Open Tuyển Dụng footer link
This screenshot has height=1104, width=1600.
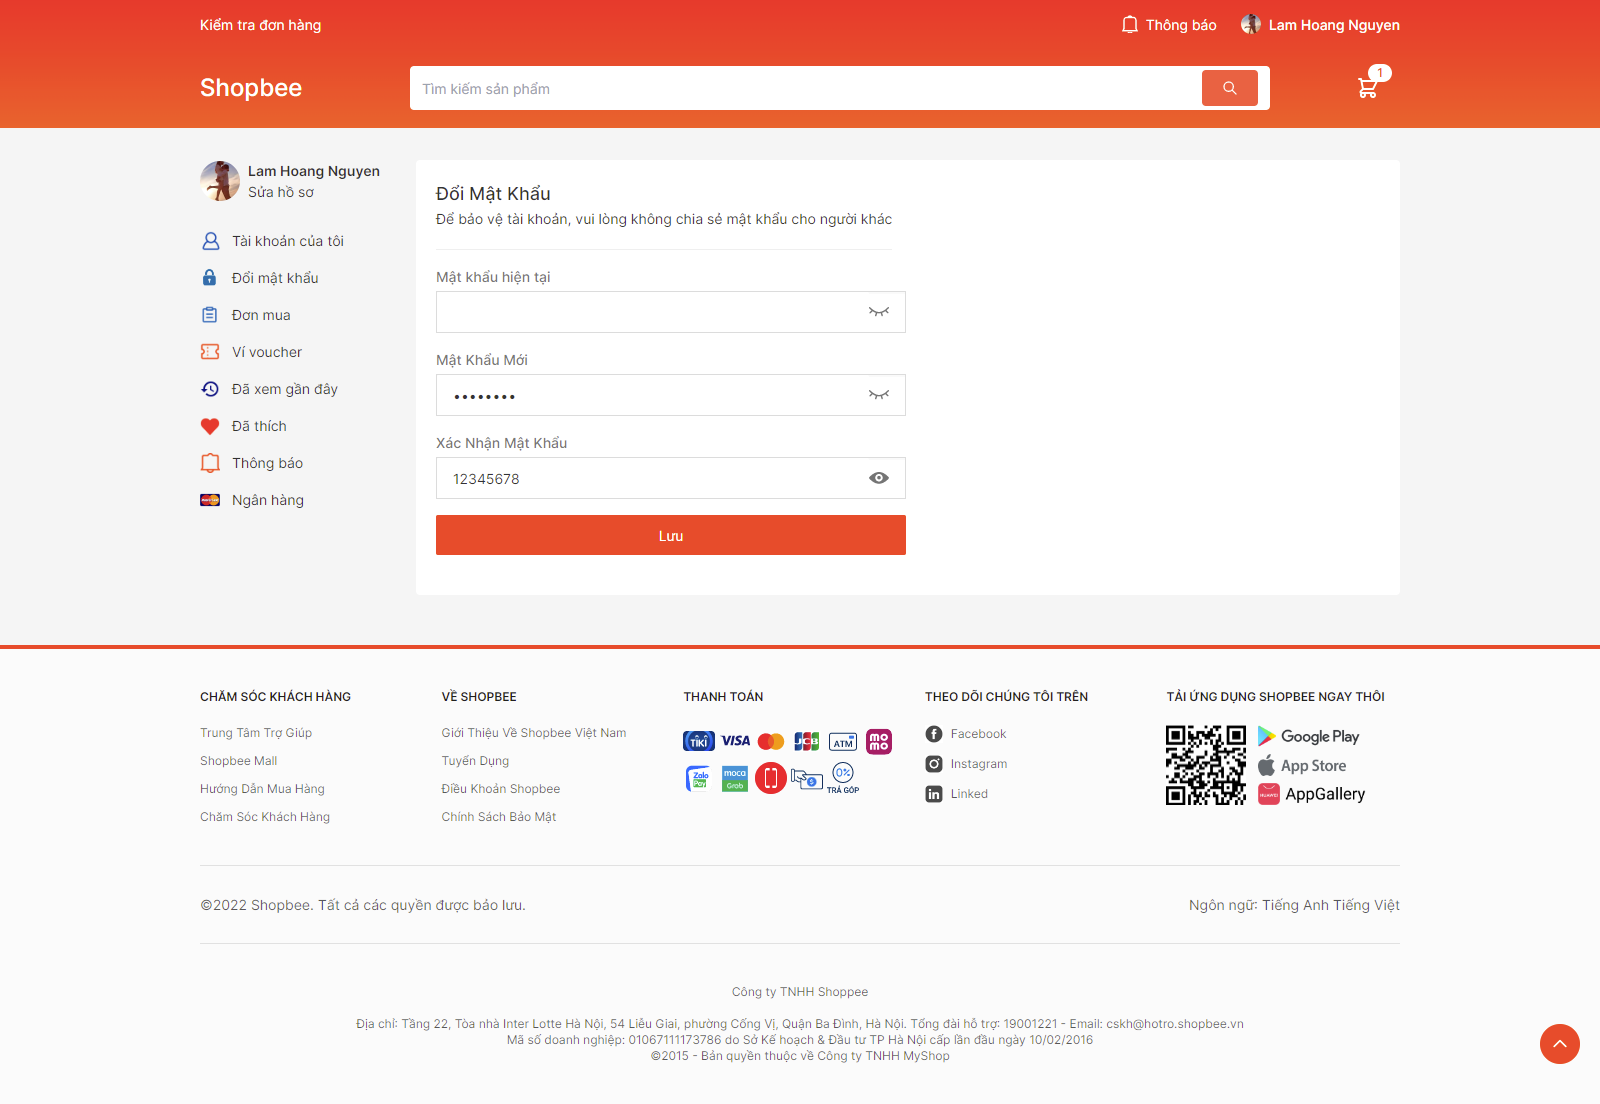(475, 761)
